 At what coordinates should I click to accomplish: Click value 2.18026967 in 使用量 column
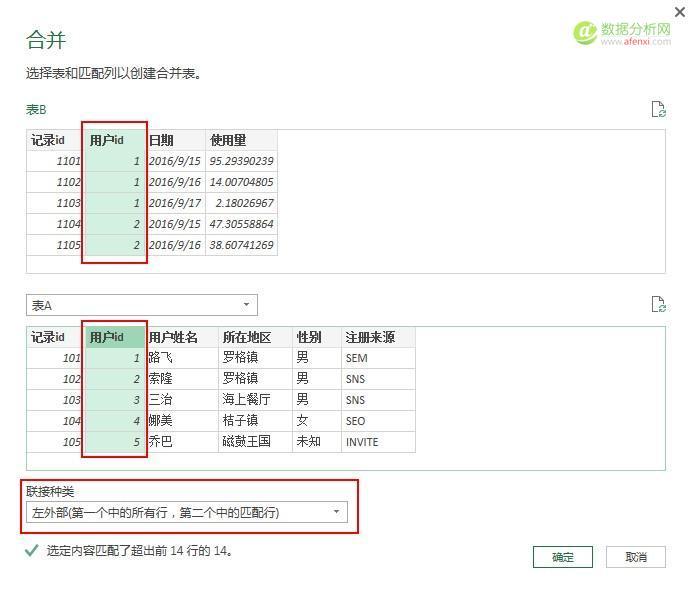[x=241, y=203]
